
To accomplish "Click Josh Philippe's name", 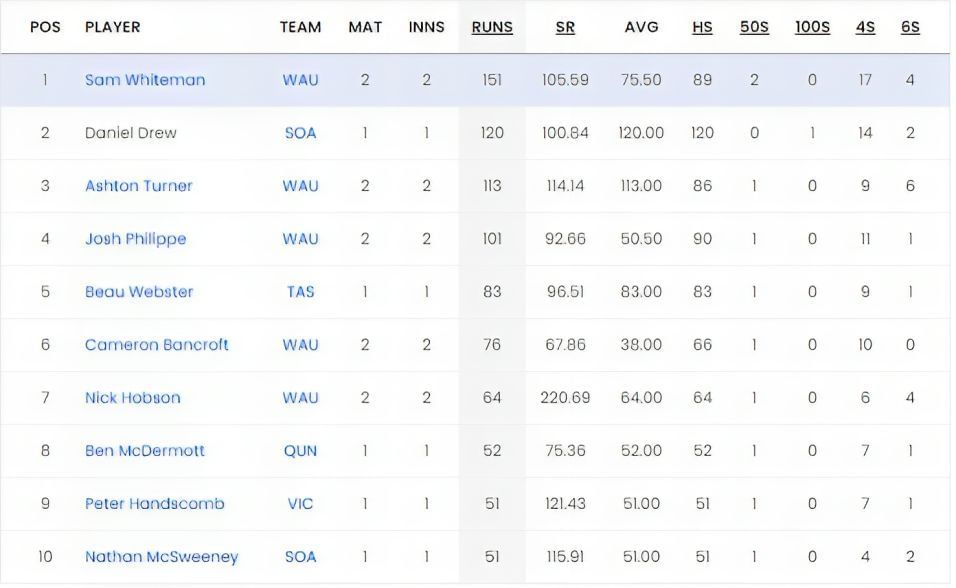I will tap(135, 239).
